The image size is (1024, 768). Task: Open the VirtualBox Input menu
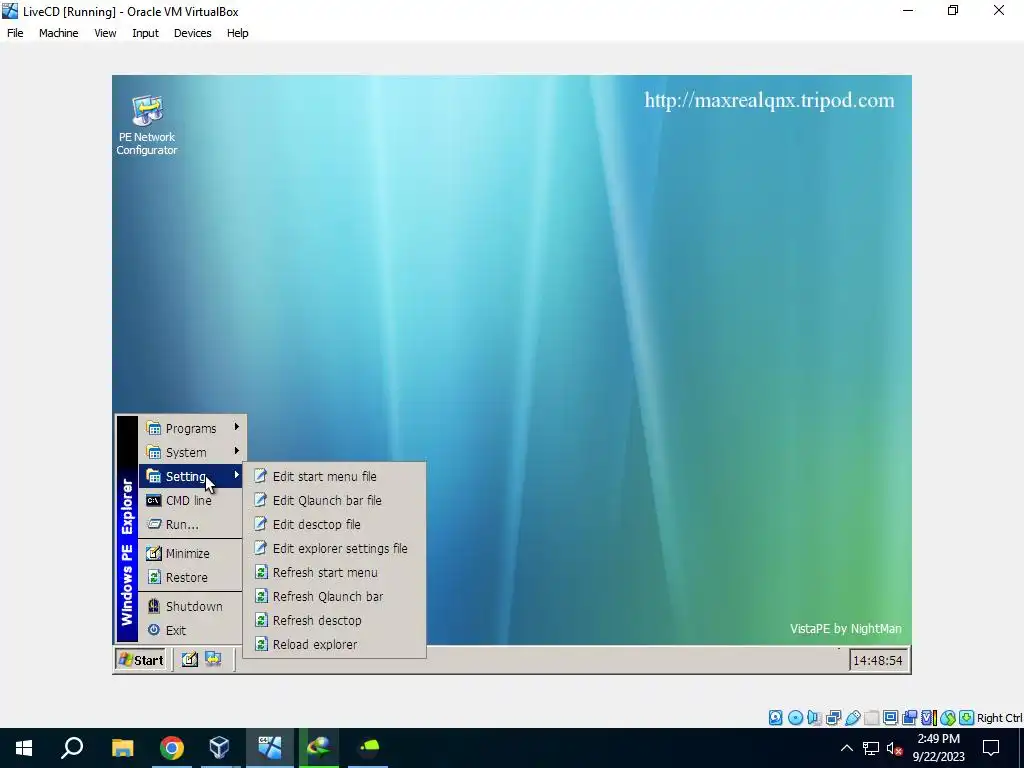tap(145, 33)
